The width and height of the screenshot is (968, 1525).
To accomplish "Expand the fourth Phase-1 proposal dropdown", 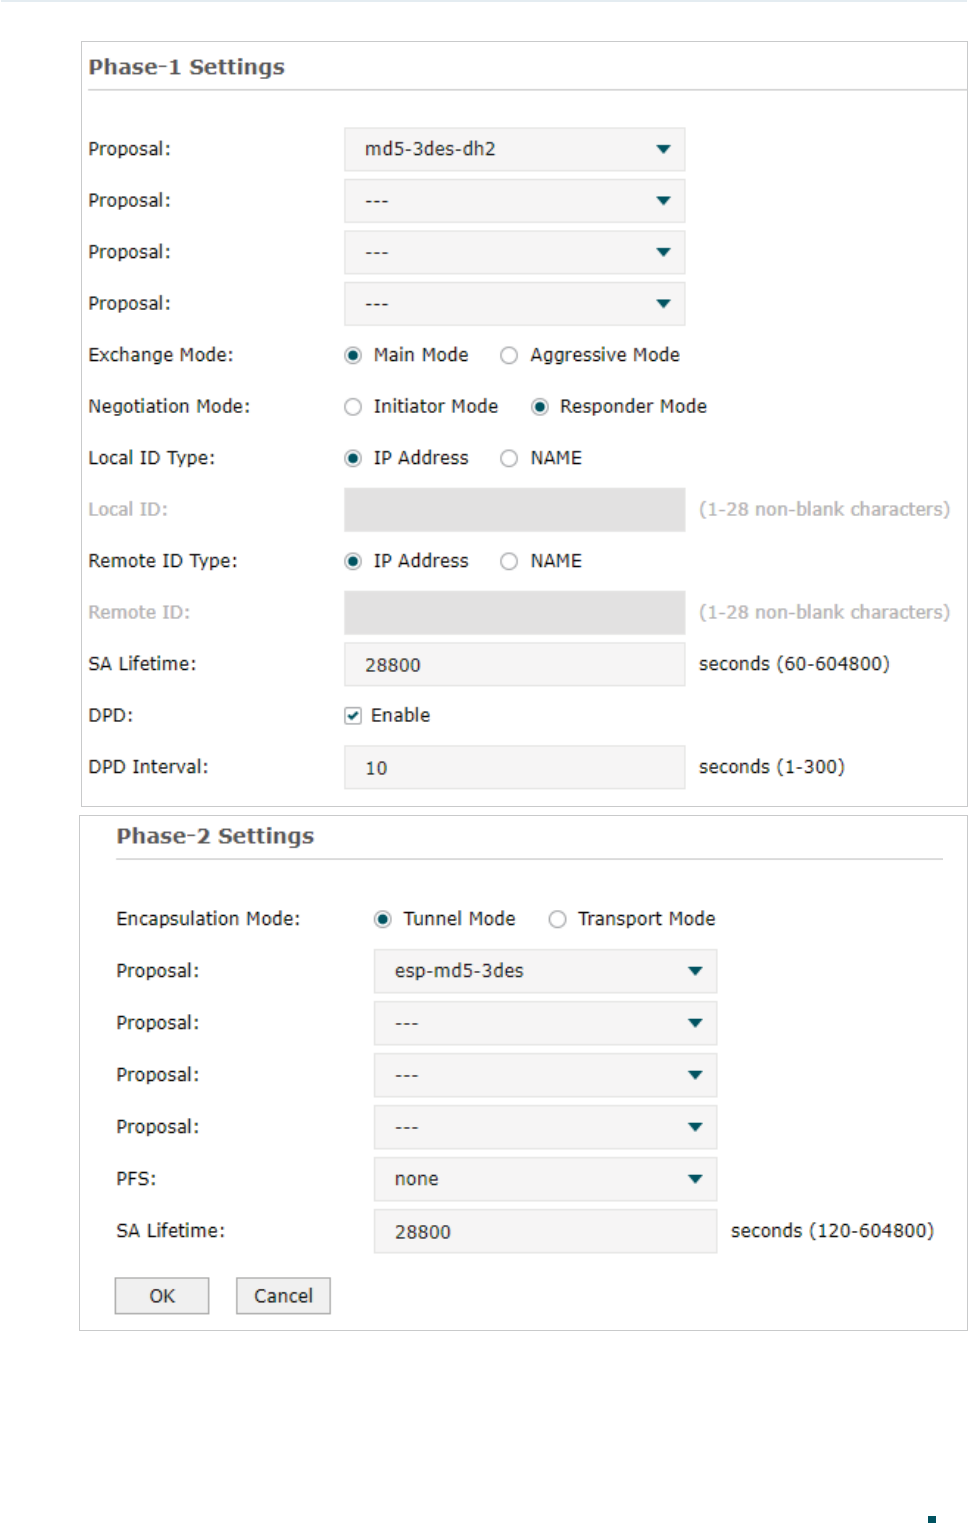I will point(514,304).
